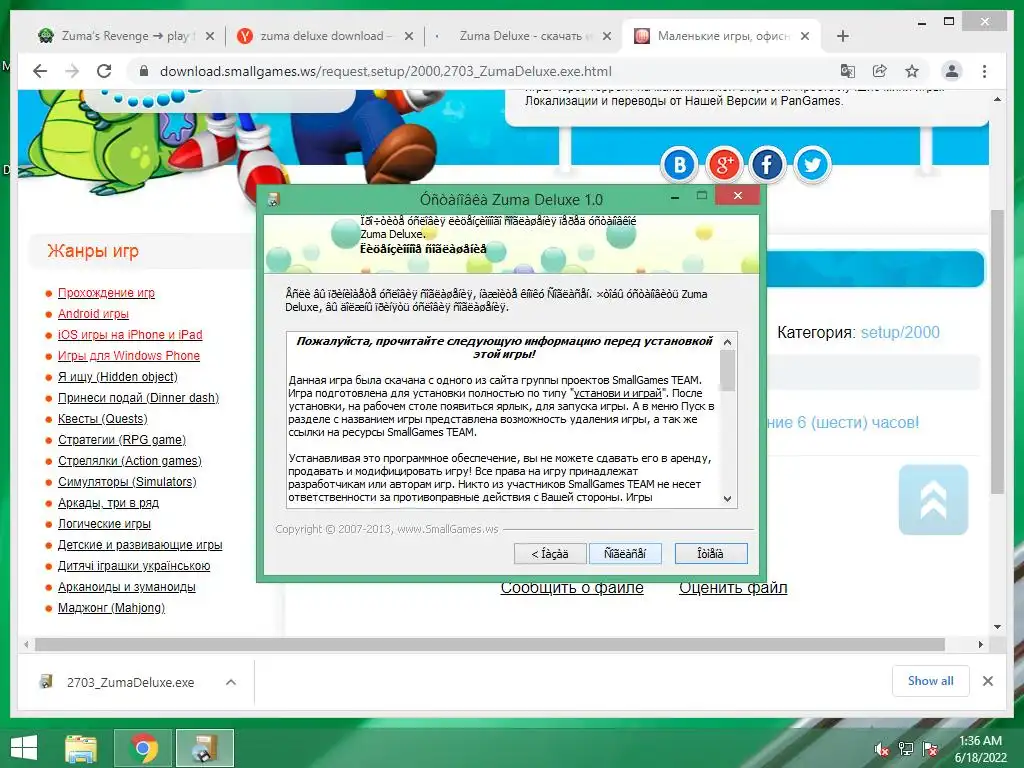The height and width of the screenshot is (768, 1024).
Task: Open Логические игры genre link
Action: tap(104, 524)
